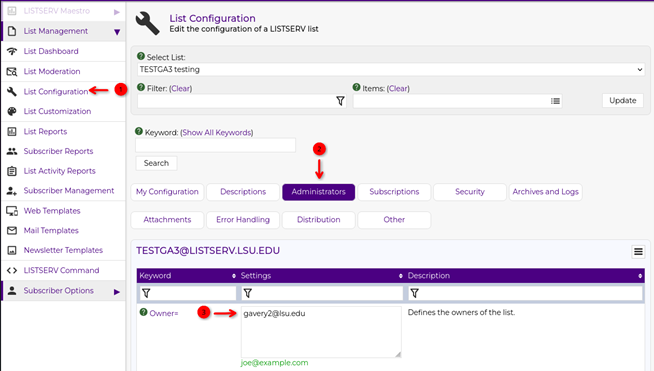Screen dimensions: 654x371
Task: Click the help icon next to Select List
Action: 141,56
